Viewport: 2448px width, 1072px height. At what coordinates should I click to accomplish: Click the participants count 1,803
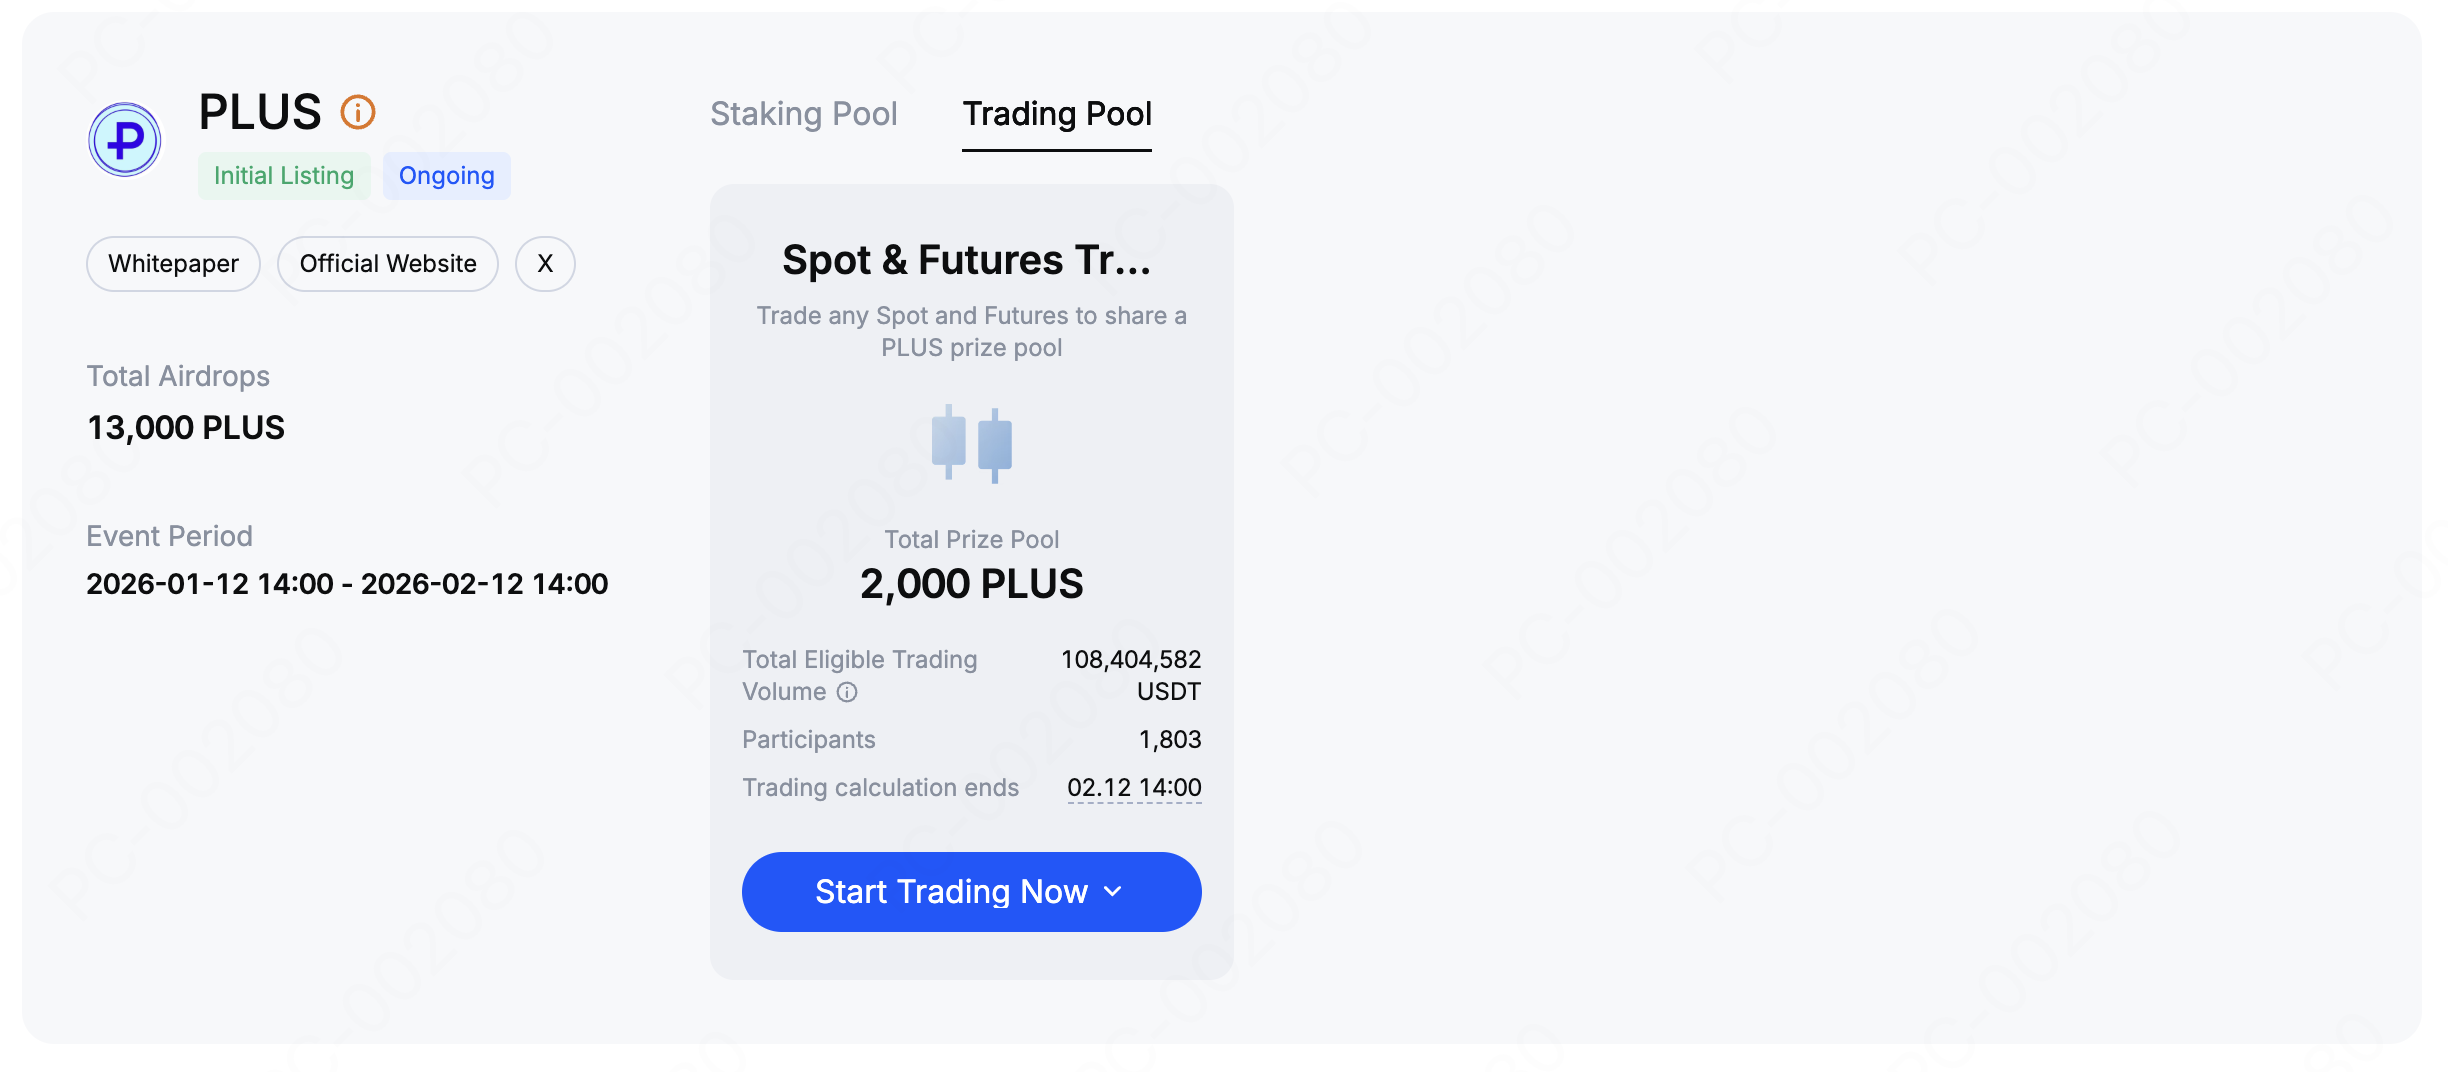(x=1170, y=740)
